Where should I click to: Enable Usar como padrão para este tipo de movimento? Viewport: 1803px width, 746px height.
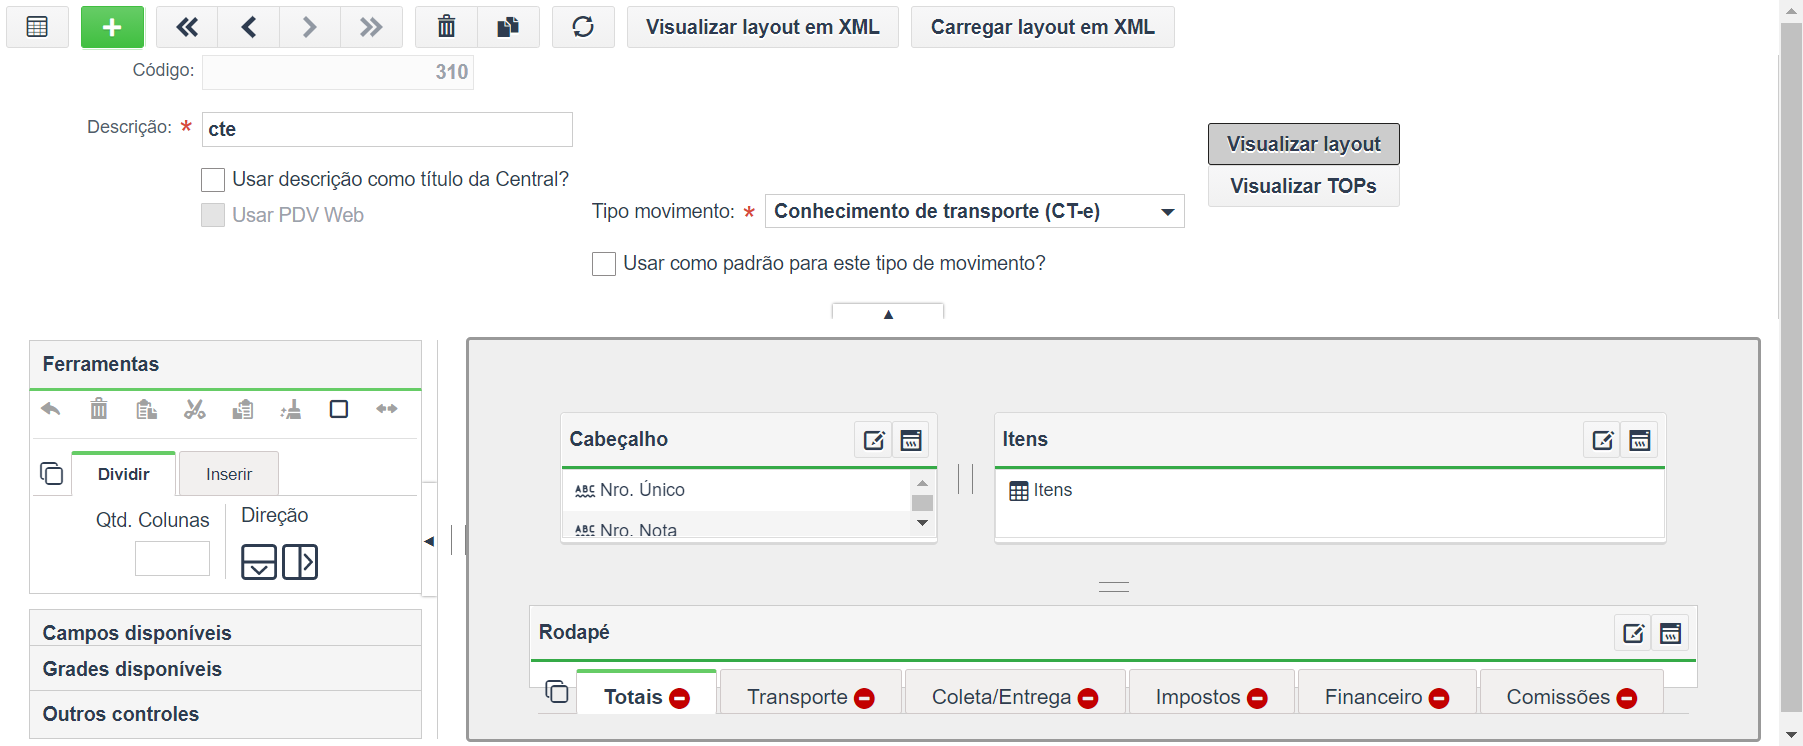click(x=604, y=264)
